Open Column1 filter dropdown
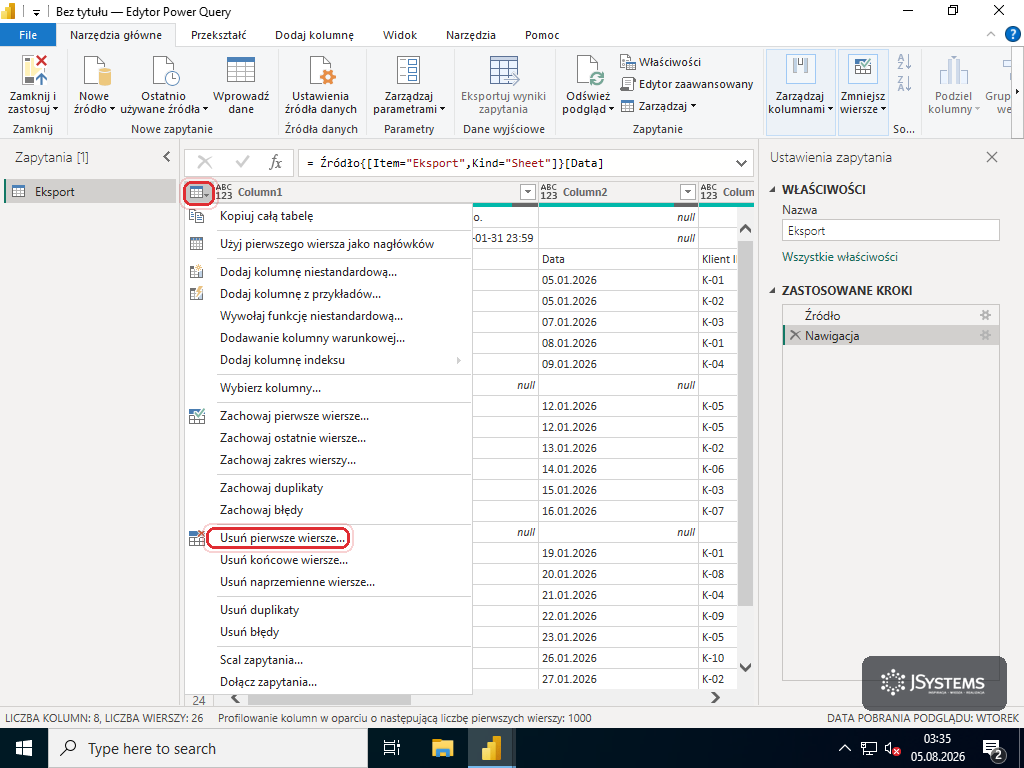 [528, 192]
